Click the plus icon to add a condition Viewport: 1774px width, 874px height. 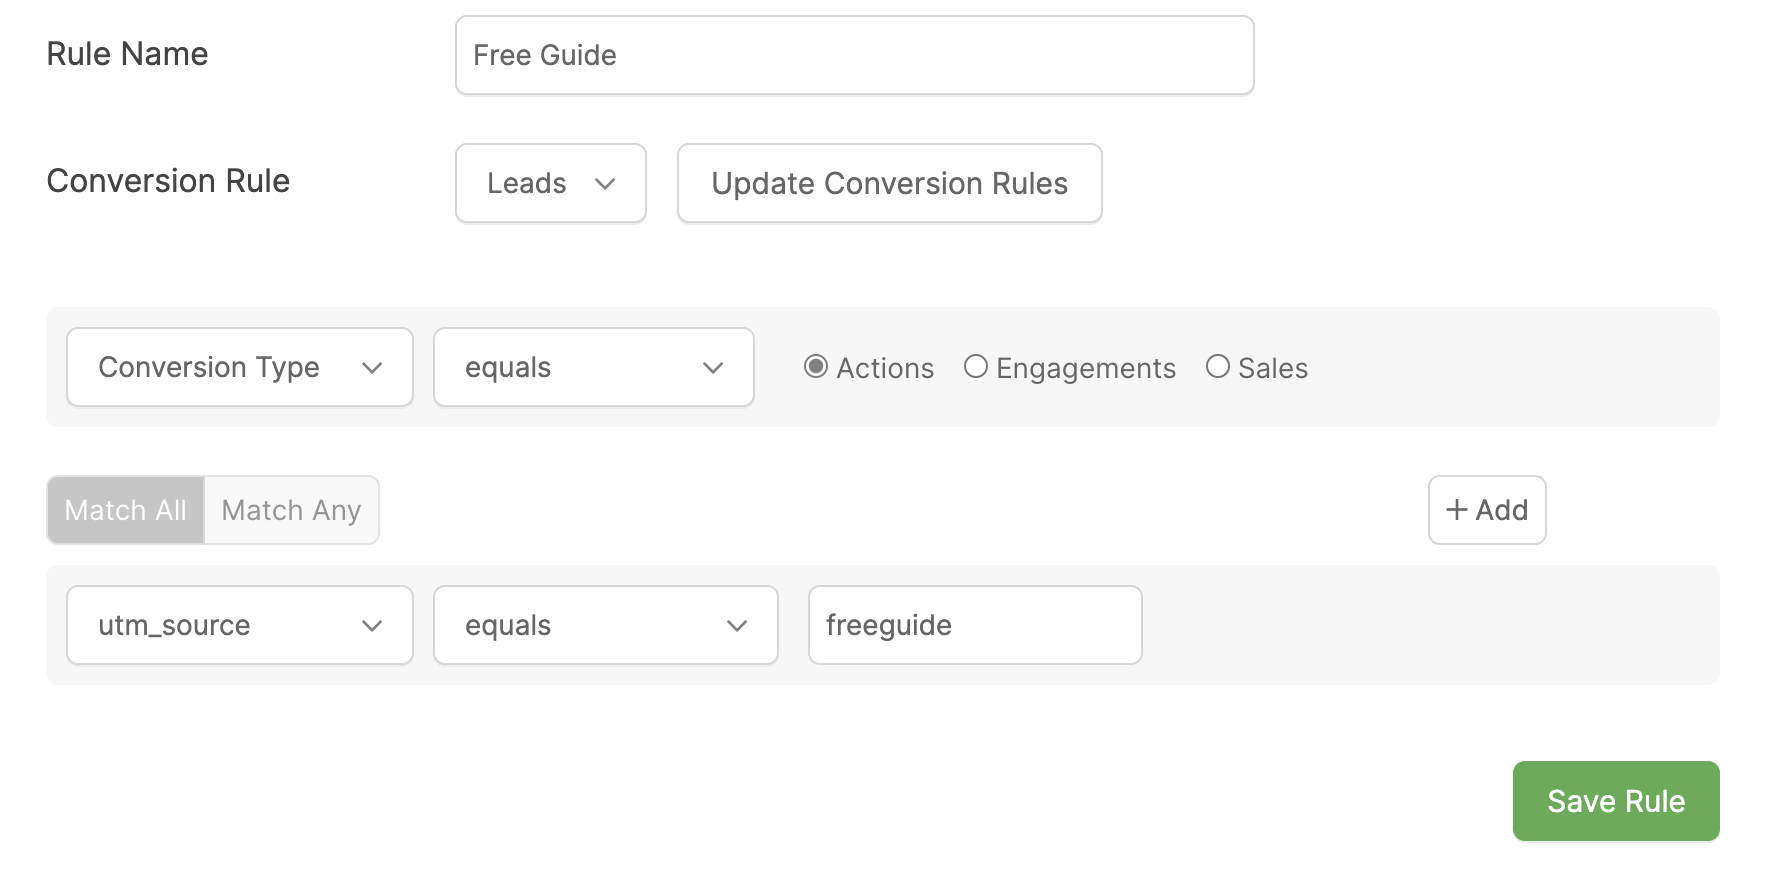click(1457, 510)
